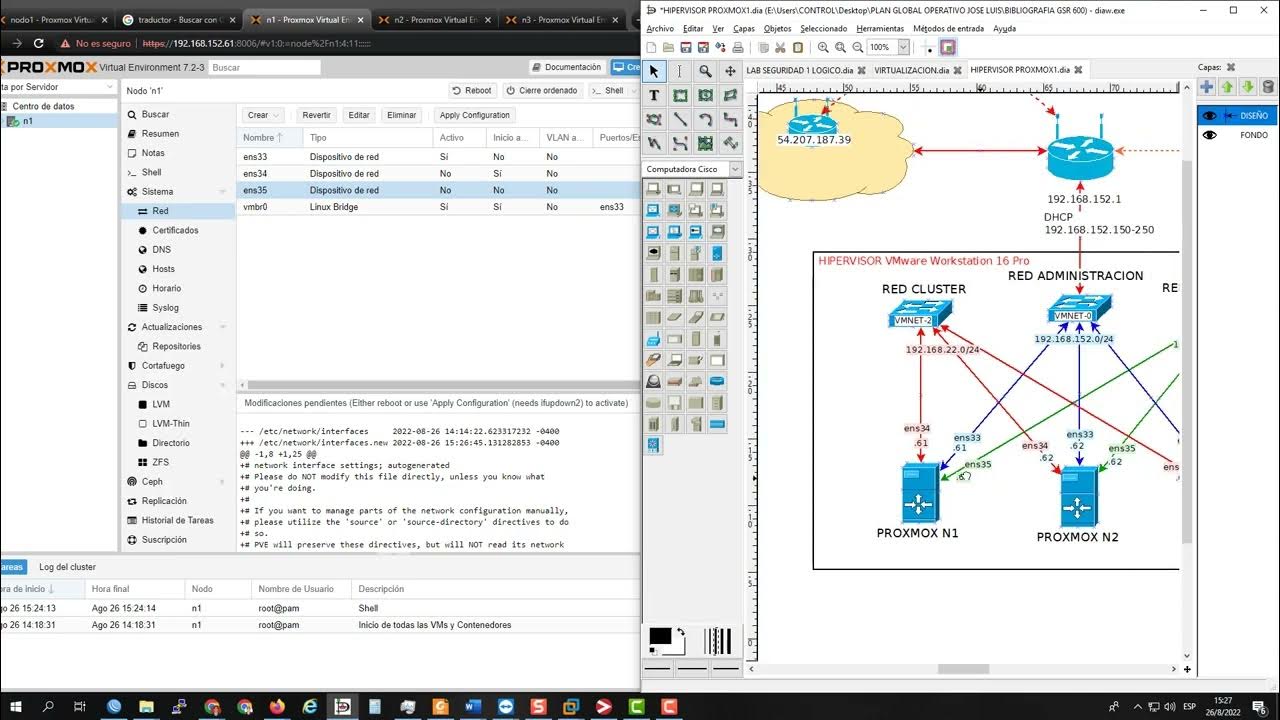The width and height of the screenshot is (1280, 720).
Task: Switch to Log del cluster tab
Action: 68,567
